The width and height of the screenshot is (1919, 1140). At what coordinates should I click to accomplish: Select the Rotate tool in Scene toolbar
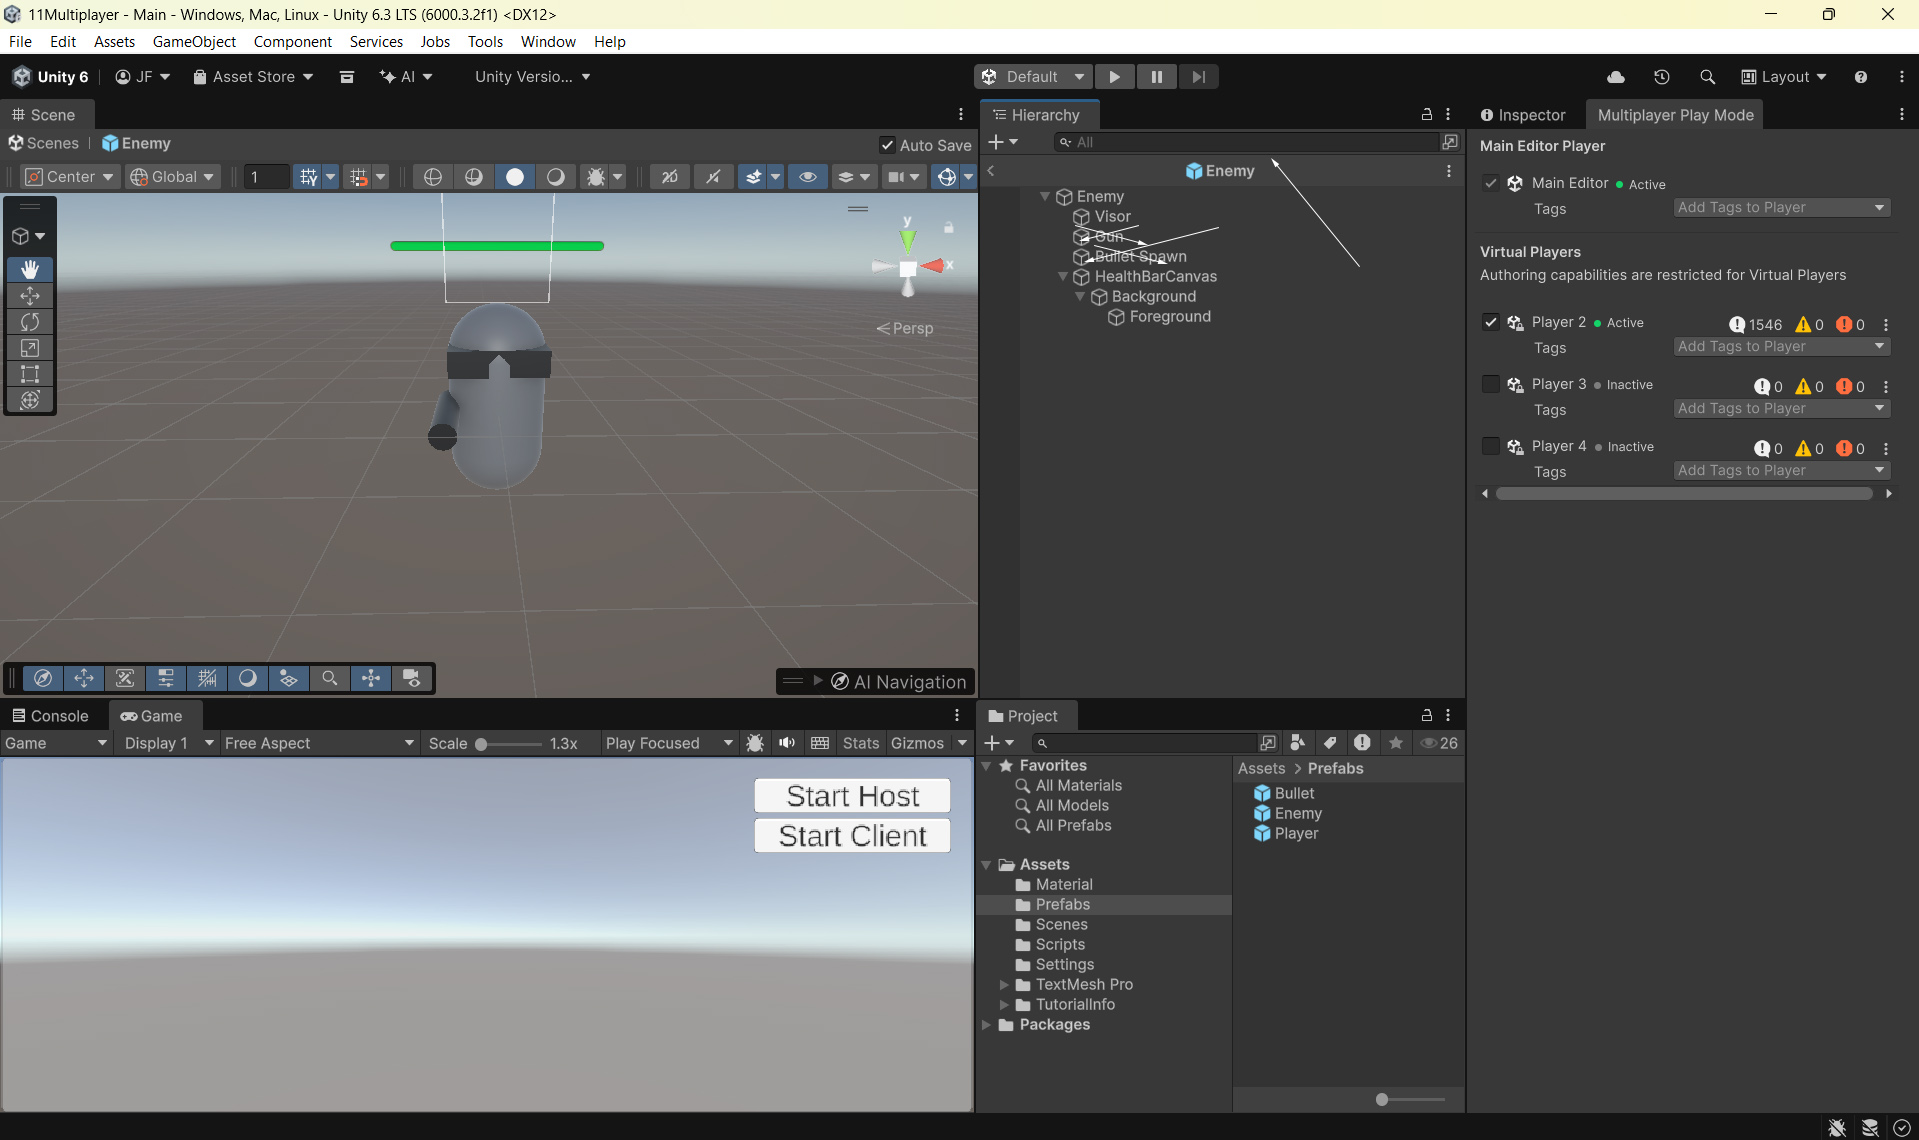point(30,322)
